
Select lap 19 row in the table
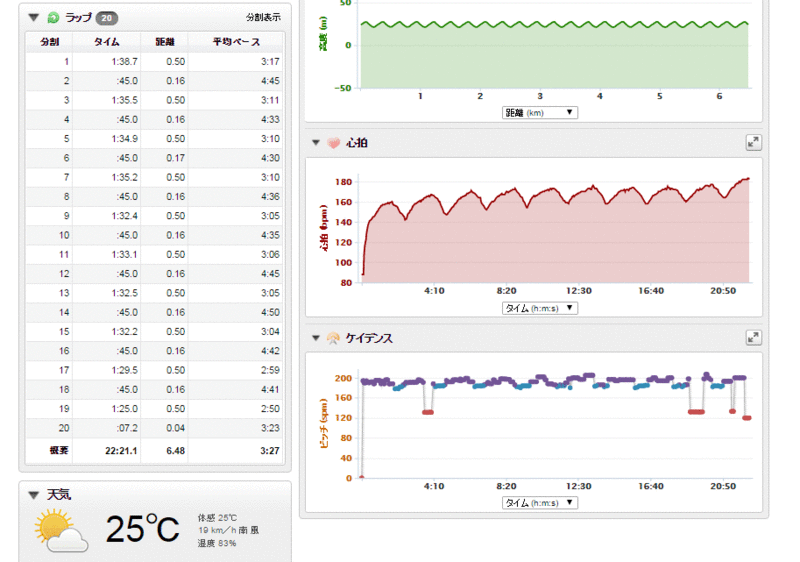[155, 408]
